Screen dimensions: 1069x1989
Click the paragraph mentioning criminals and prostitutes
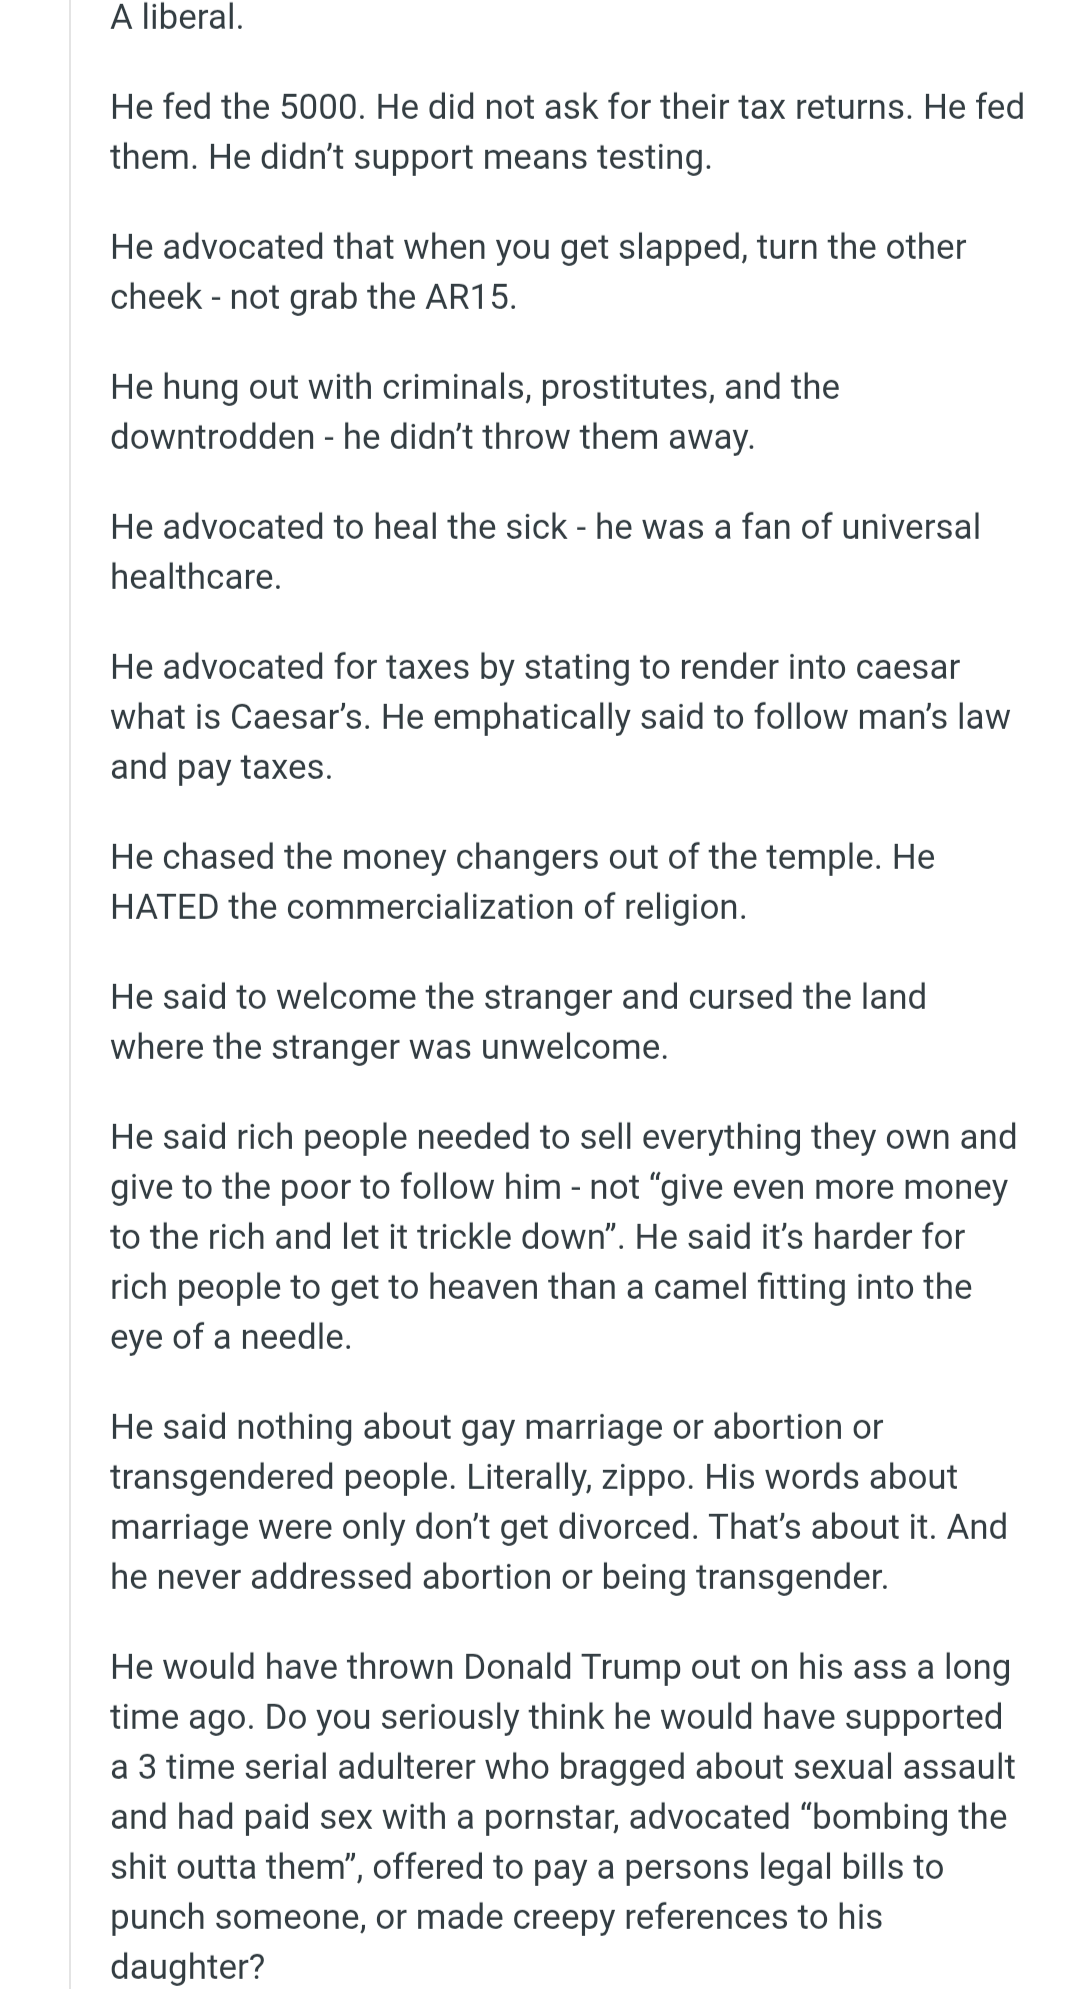474,412
